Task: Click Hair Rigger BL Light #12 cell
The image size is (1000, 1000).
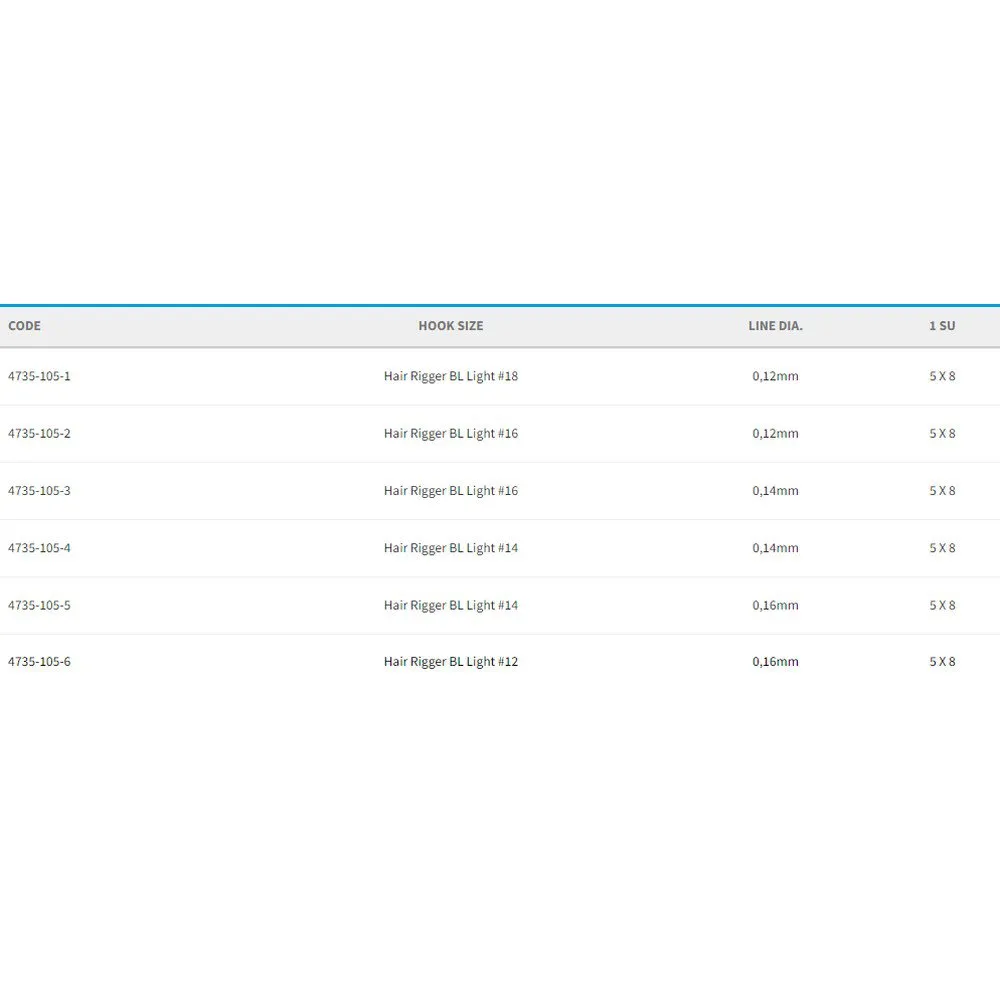Action: pos(451,662)
